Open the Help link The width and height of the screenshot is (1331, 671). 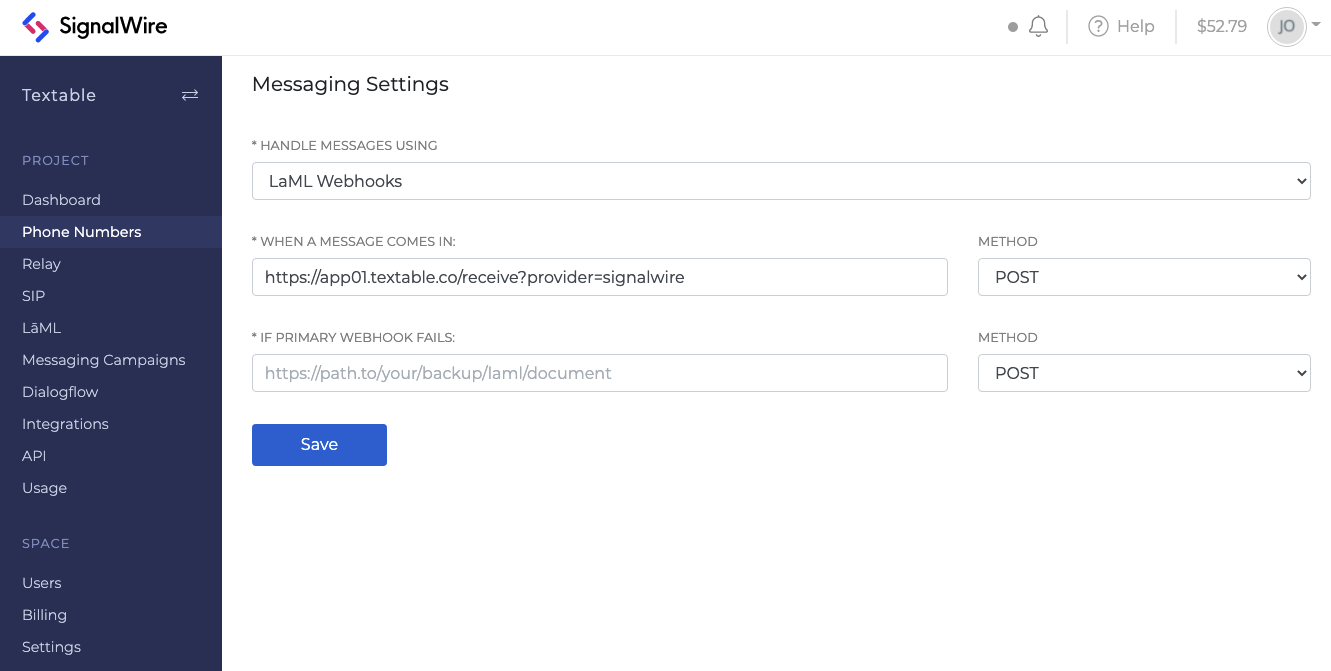[1135, 26]
